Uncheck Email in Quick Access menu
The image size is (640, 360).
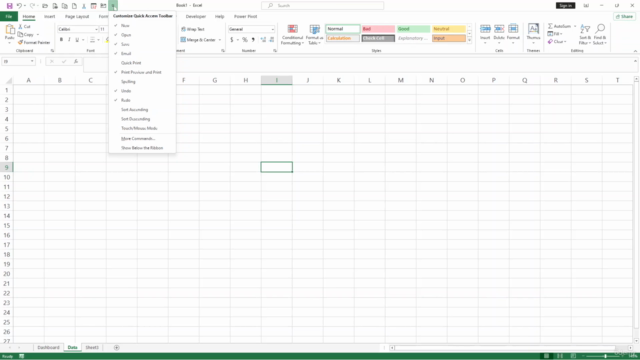[142, 53]
